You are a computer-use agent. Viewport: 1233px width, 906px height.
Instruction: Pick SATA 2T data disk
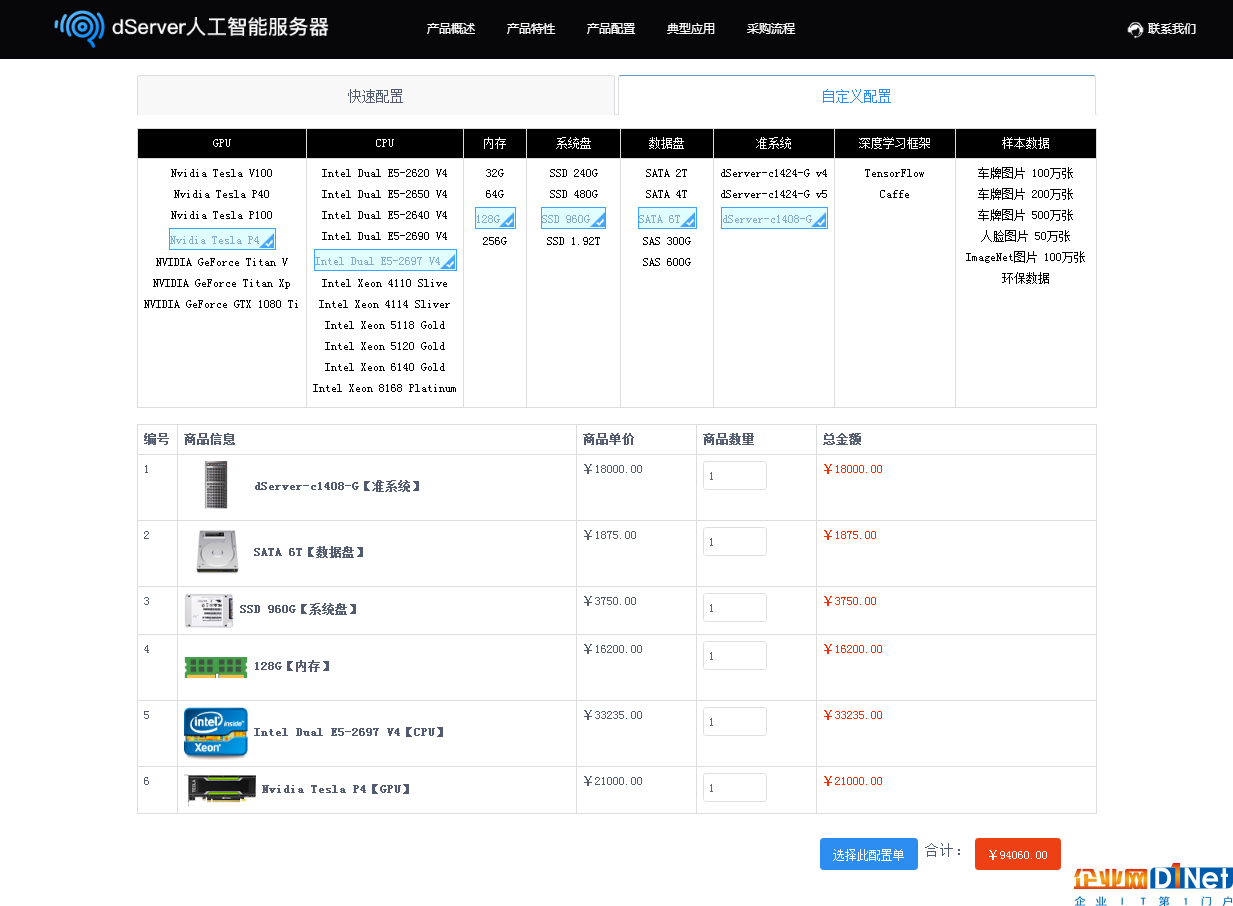tap(667, 173)
